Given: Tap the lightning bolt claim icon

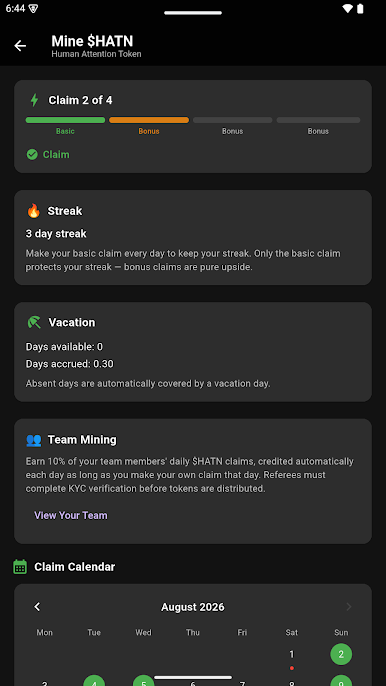Looking at the screenshot, I should pyautogui.click(x=34, y=100).
